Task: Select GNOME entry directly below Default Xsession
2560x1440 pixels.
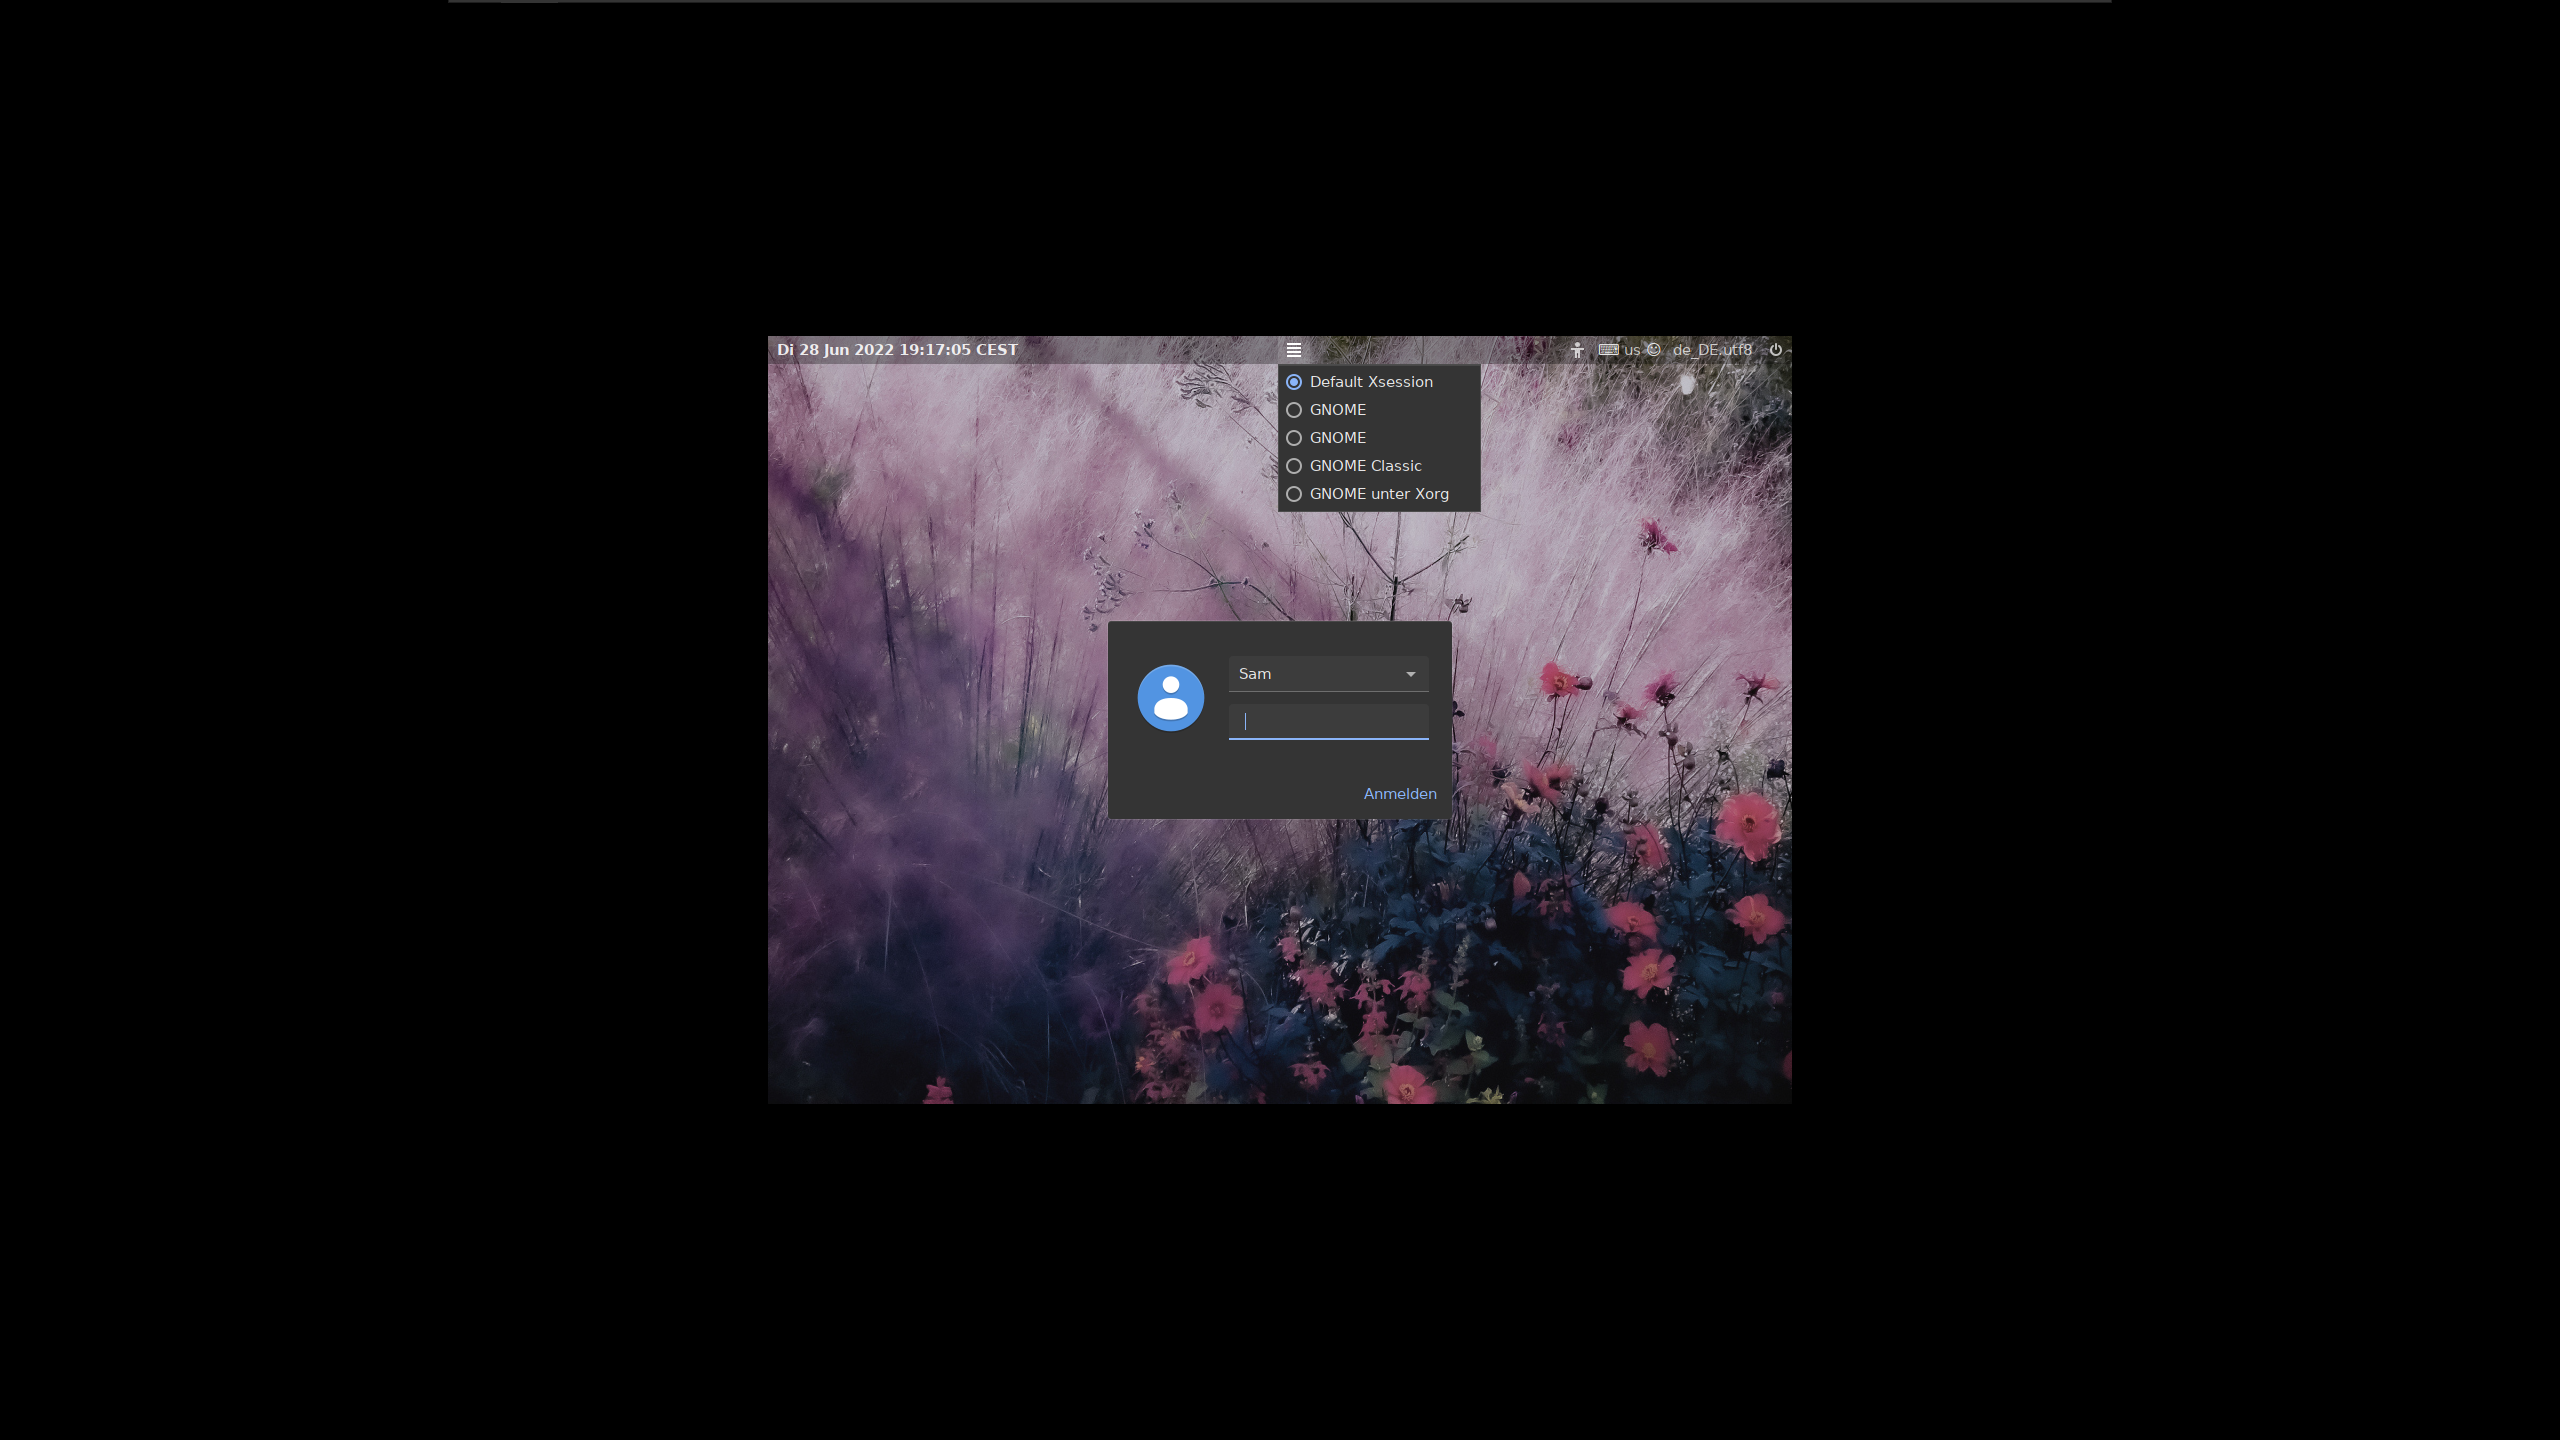Action: click(x=1337, y=410)
